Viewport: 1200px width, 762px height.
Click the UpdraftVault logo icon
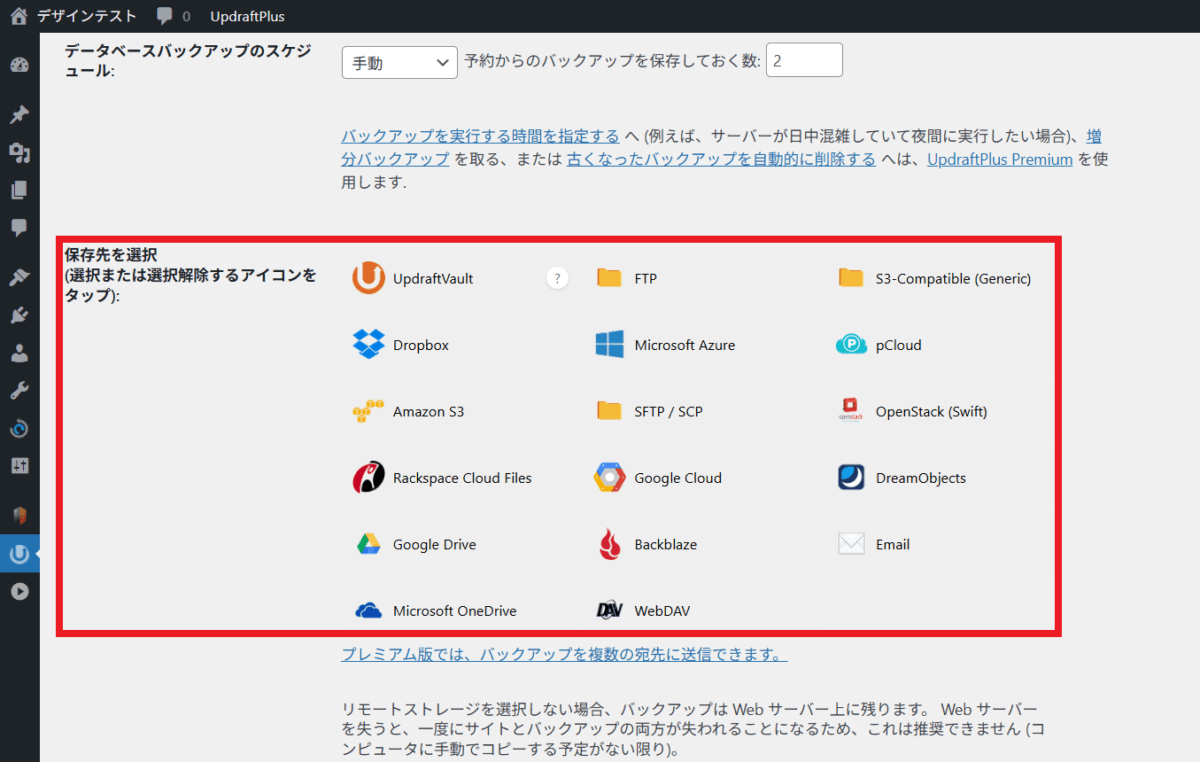coord(369,278)
